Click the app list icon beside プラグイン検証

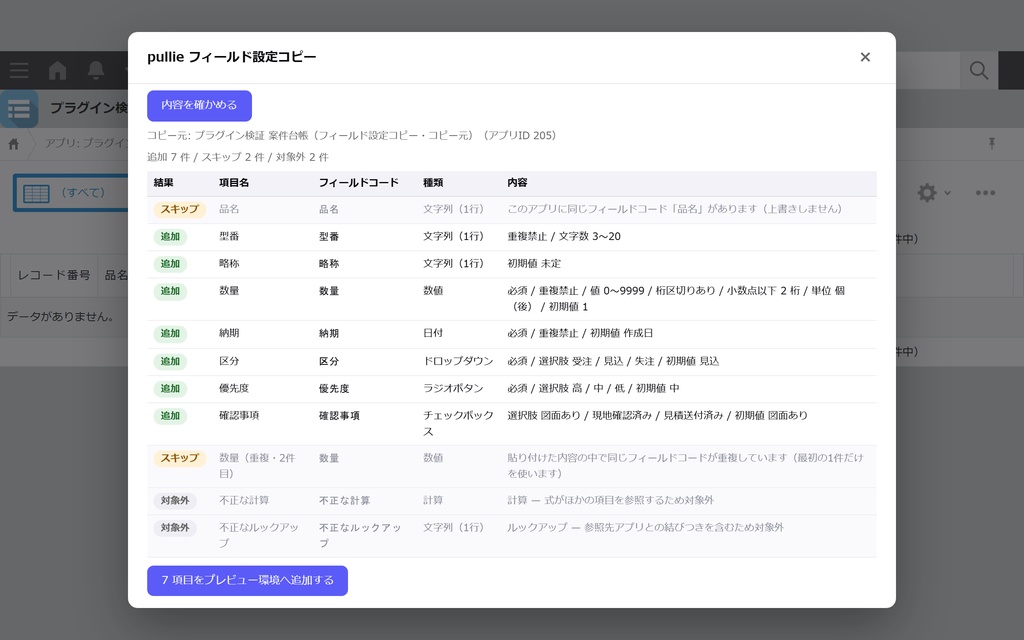click(x=19, y=109)
